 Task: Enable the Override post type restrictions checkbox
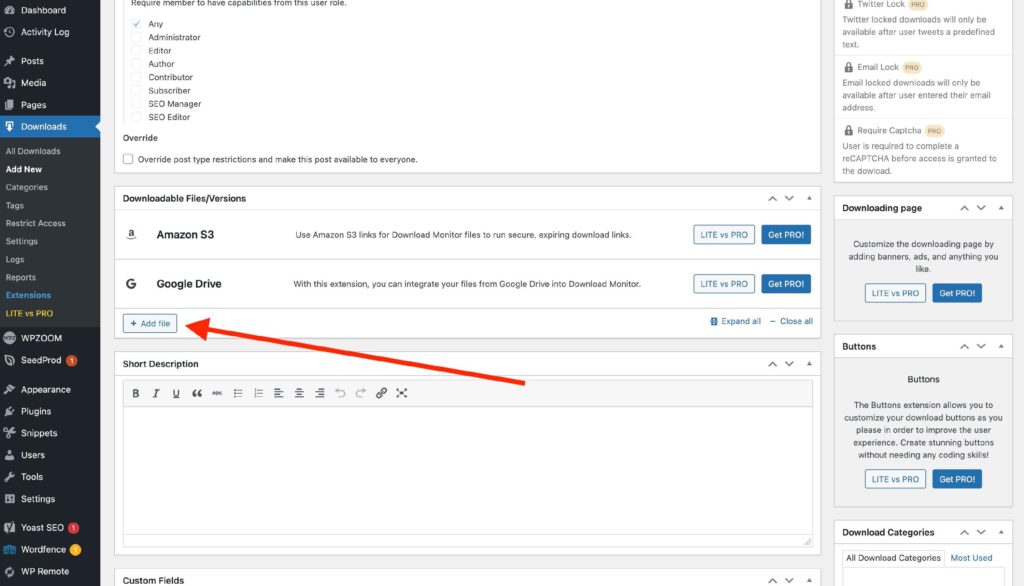[x=128, y=159]
